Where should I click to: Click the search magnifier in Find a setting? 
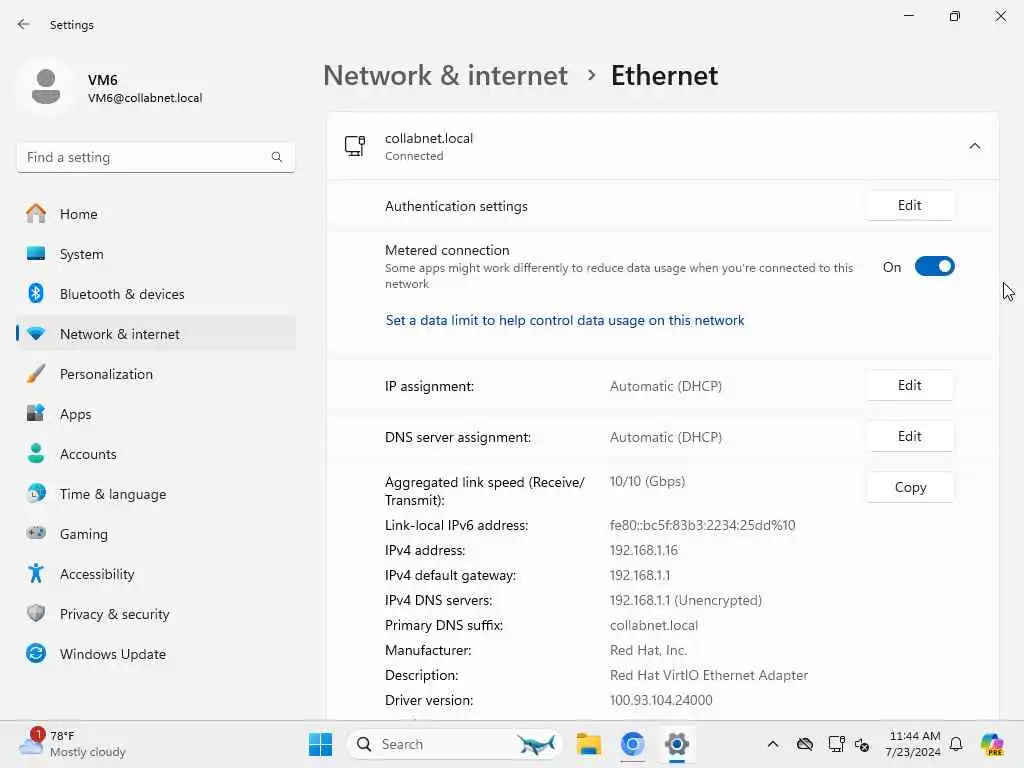[277, 157]
